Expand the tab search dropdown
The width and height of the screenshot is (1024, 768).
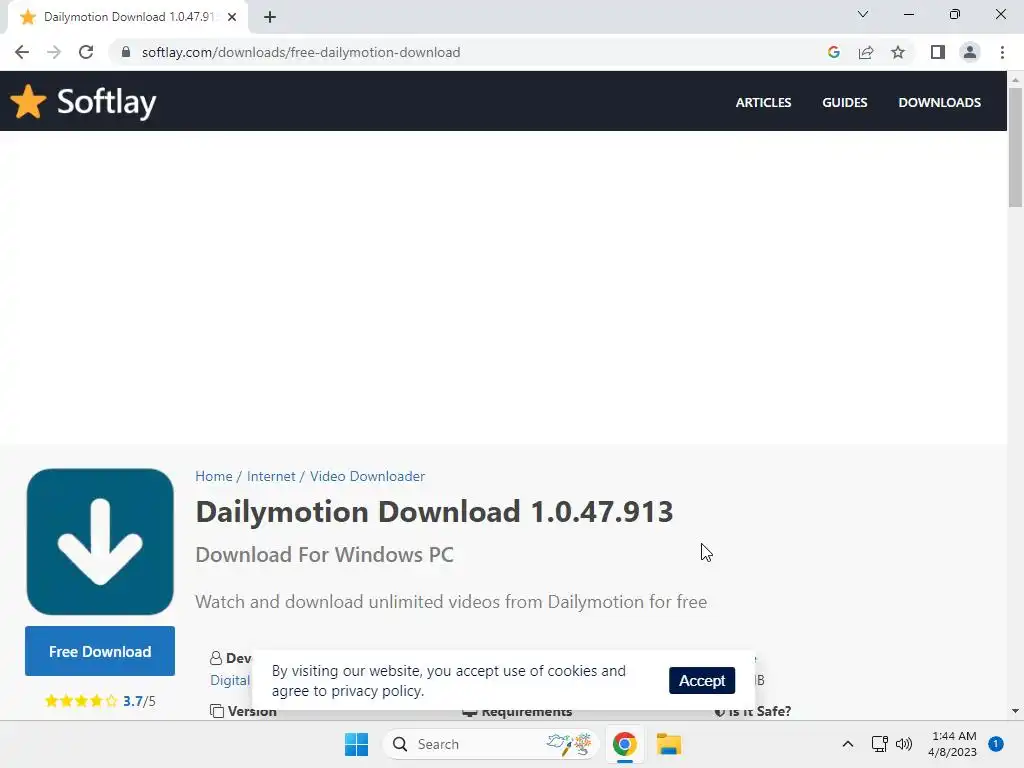(x=863, y=14)
